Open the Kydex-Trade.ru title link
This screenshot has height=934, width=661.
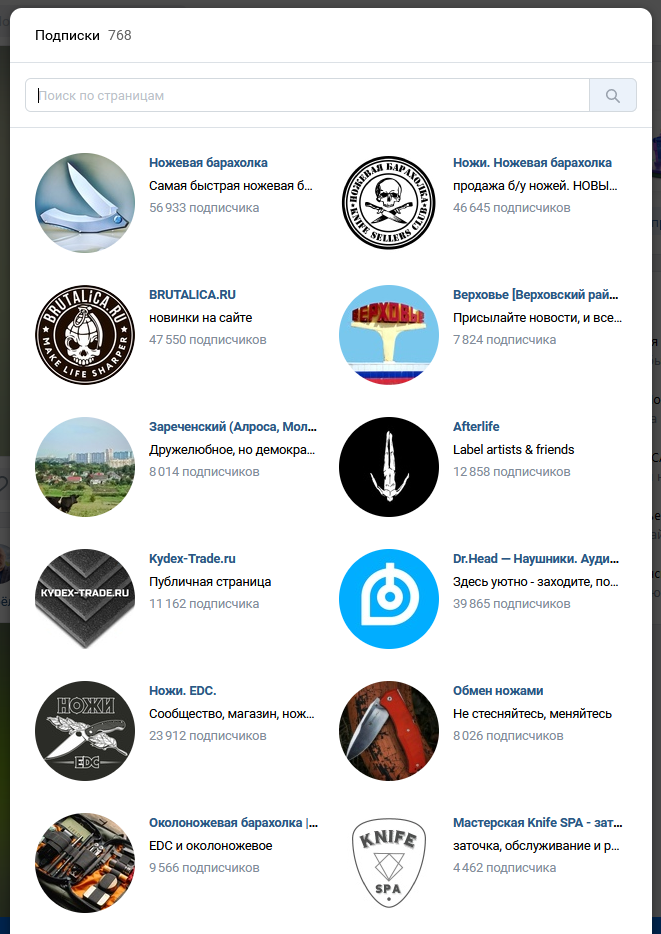192,559
